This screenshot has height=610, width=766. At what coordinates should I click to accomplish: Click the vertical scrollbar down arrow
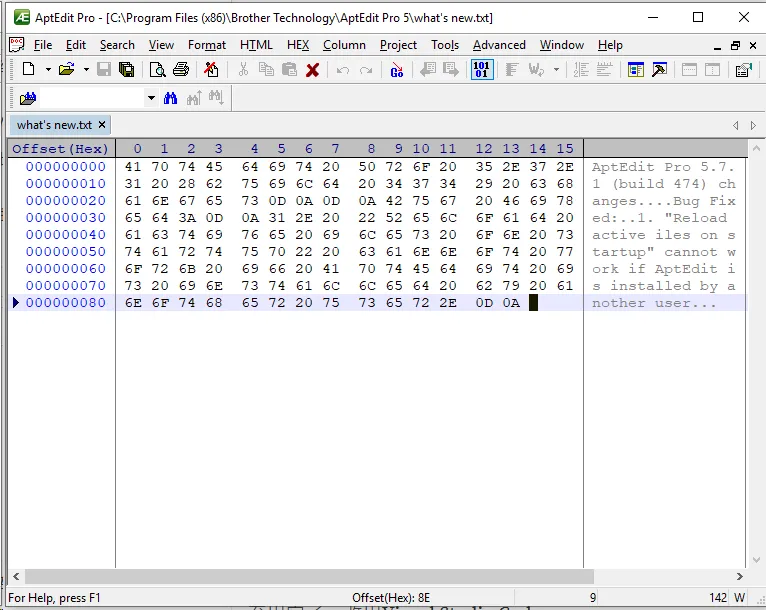(756, 560)
